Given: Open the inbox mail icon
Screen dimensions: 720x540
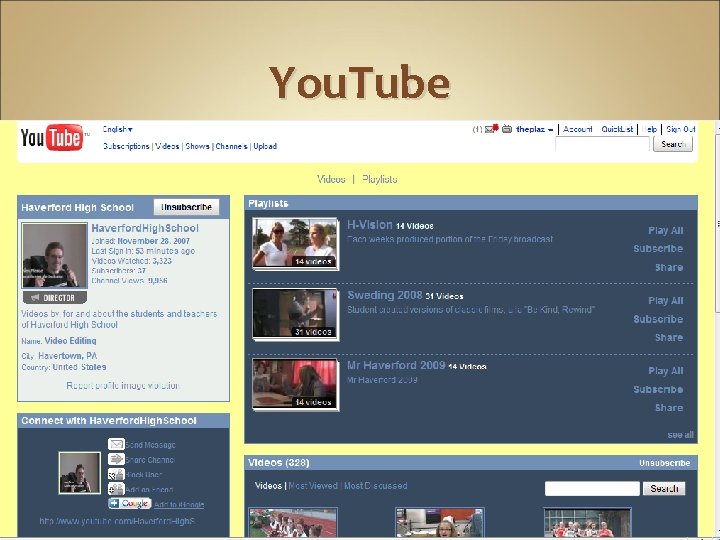Looking at the screenshot, I should 491,129.
